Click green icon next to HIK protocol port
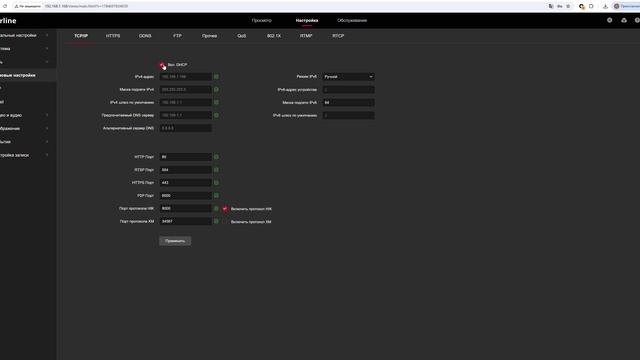 click(216, 209)
